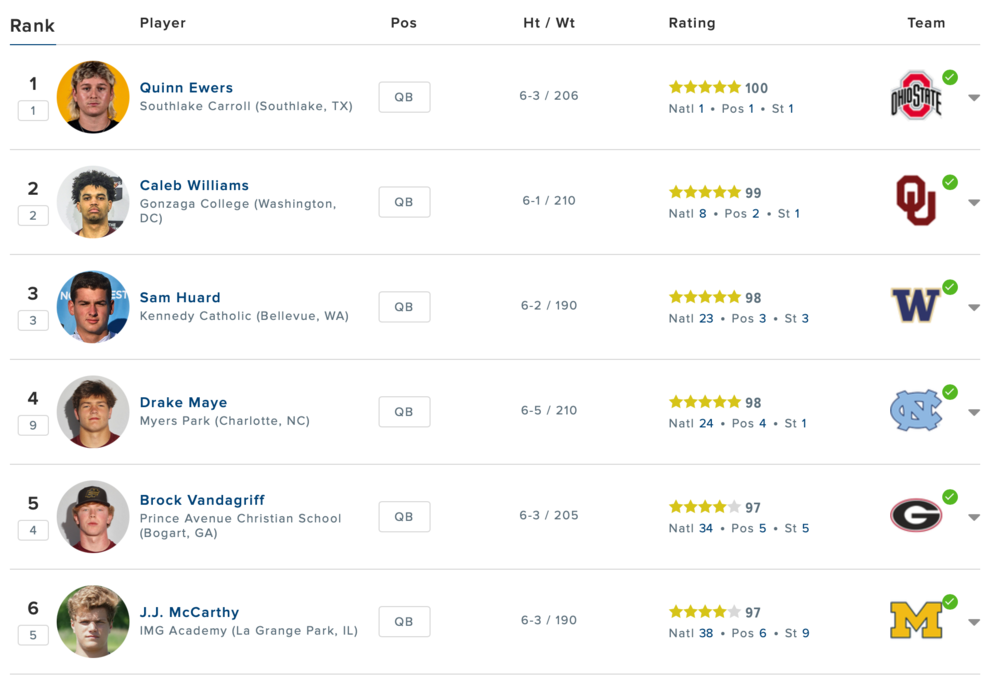This screenshot has width=1000, height=685.
Task: Click Brock Vandagriff's four-star rating
Action: 704,507
